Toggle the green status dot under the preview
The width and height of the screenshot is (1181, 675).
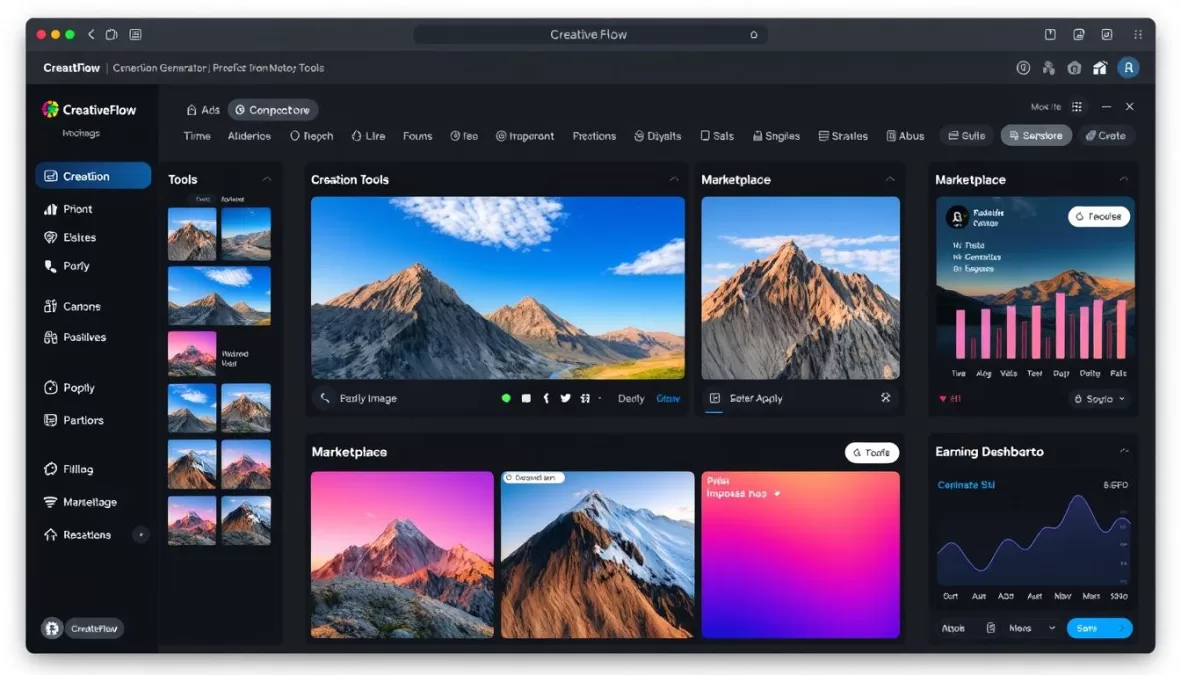[506, 397]
